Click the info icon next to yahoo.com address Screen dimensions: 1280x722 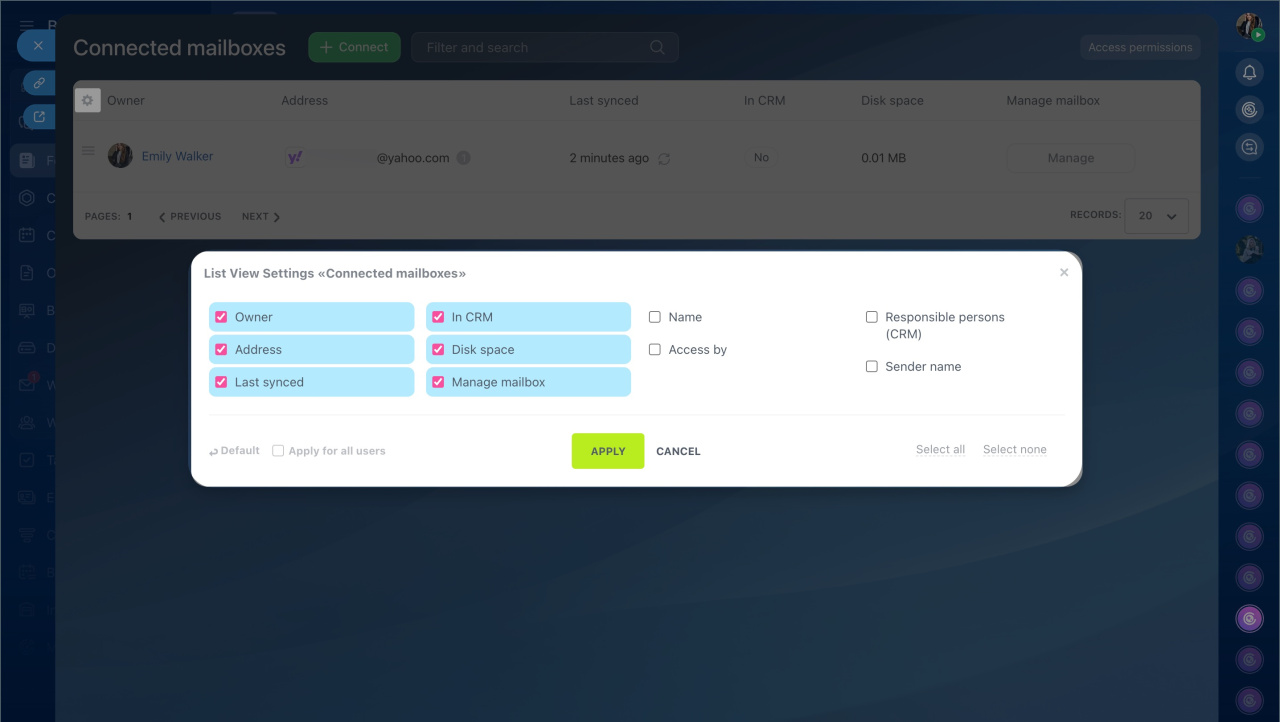click(x=463, y=158)
